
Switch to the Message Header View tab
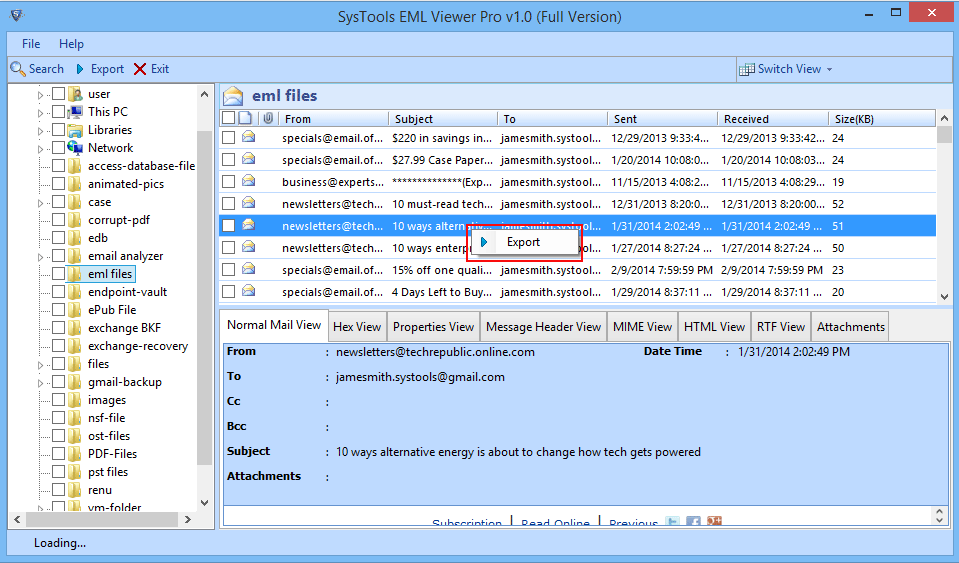pos(543,327)
